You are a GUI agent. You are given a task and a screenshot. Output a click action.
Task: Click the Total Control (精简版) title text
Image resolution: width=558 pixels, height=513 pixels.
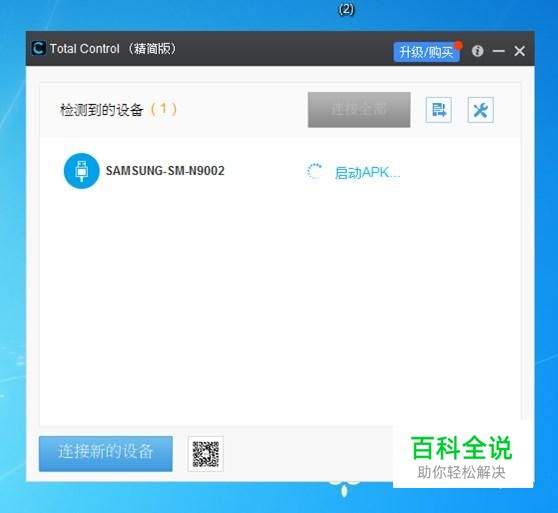pos(113,48)
